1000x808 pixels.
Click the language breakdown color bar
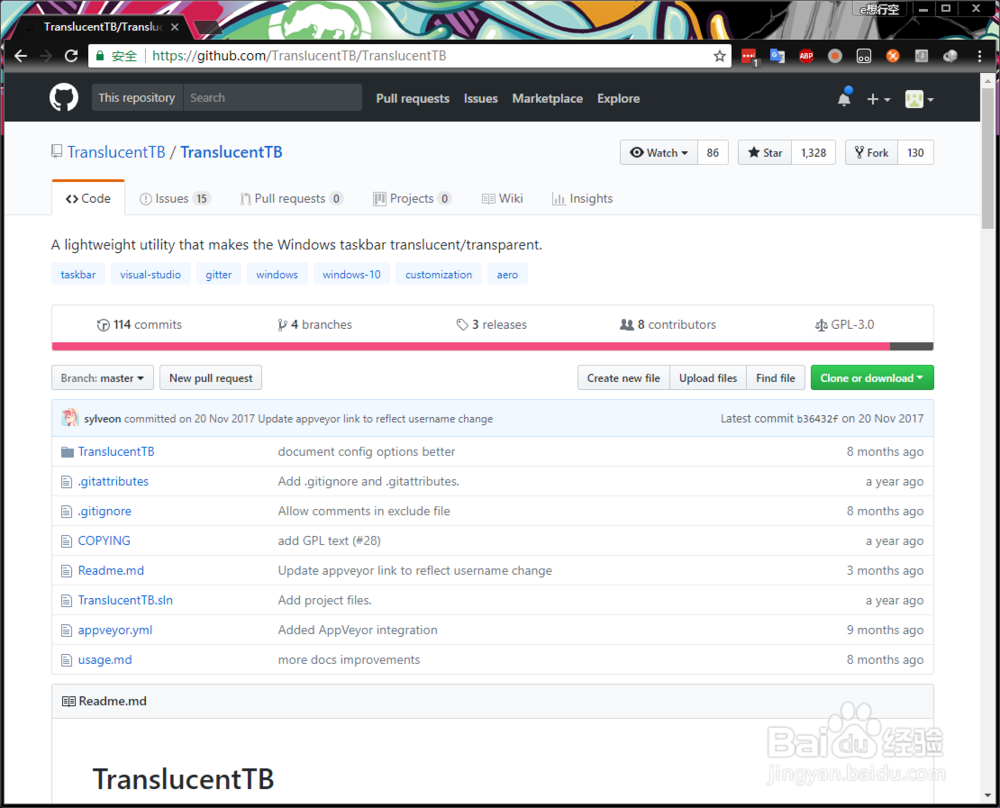[492, 346]
